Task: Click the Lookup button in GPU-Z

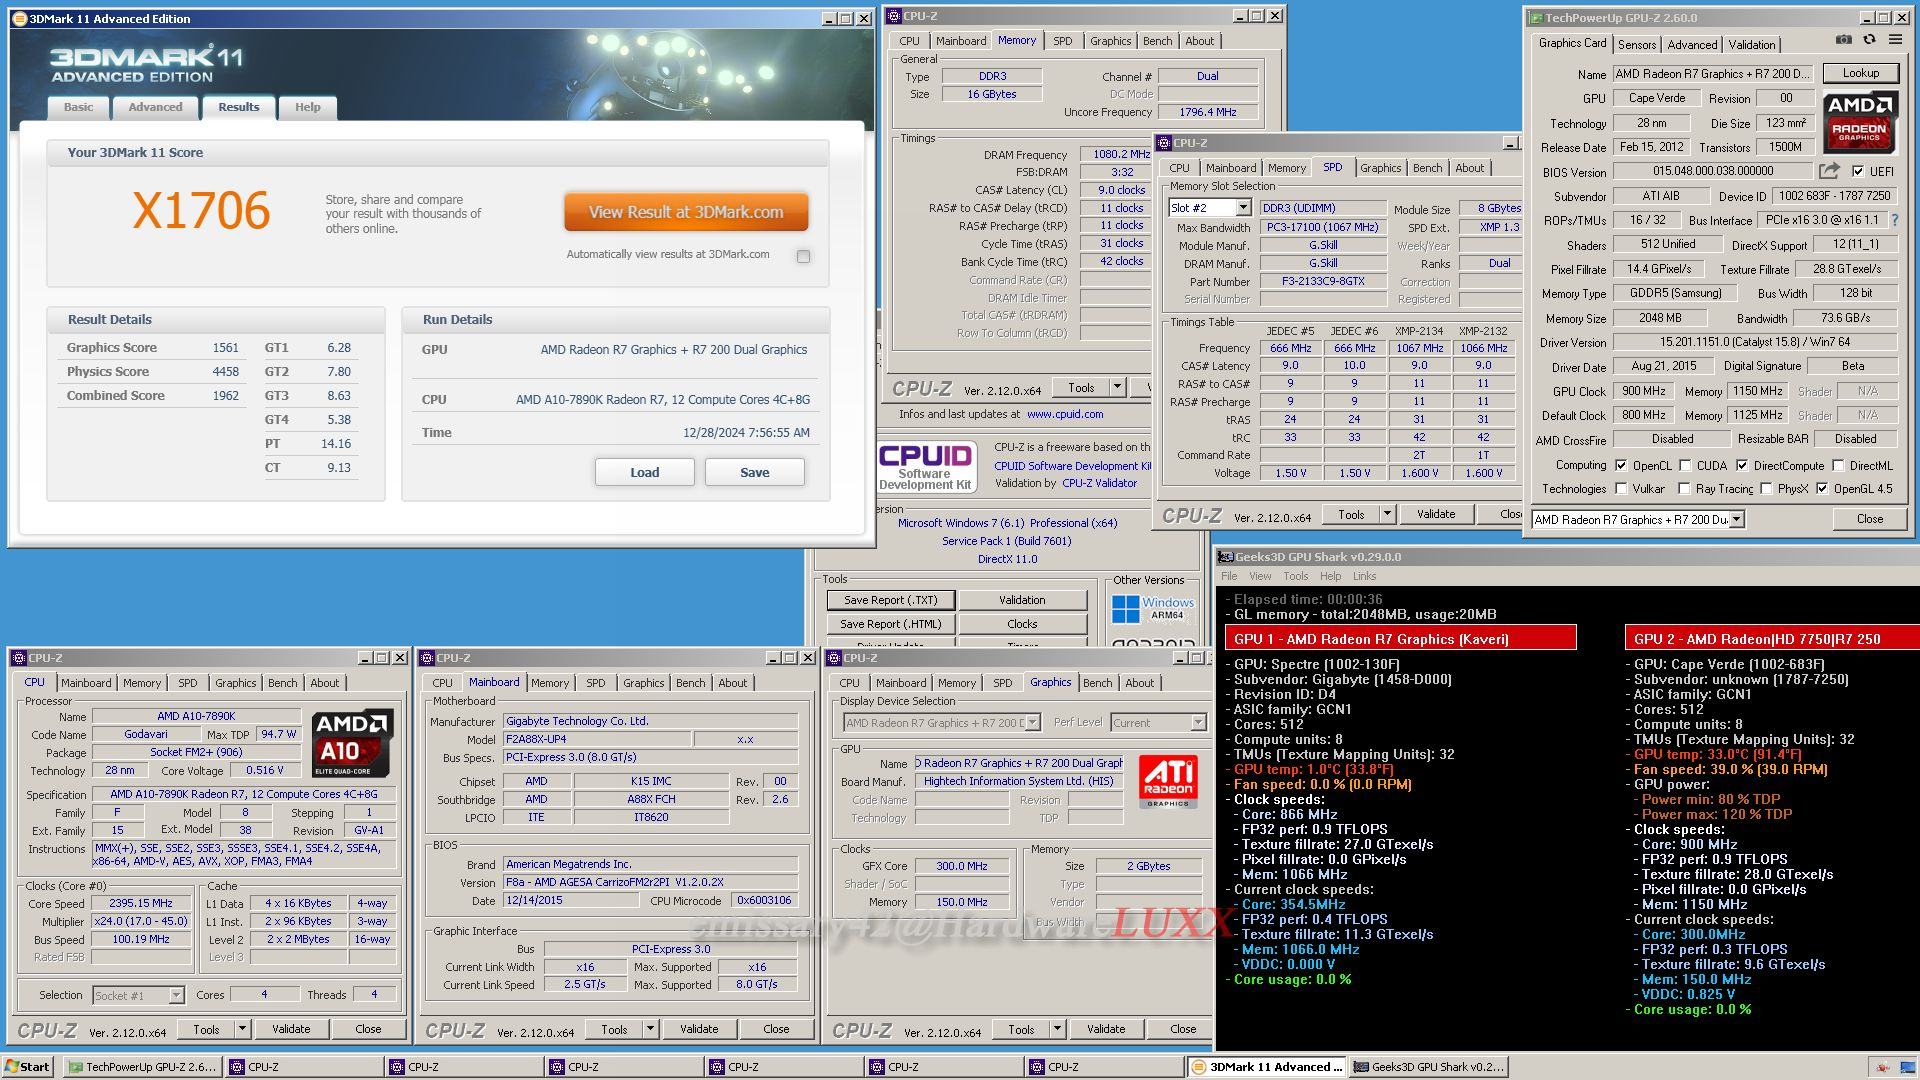Action: point(1860,73)
